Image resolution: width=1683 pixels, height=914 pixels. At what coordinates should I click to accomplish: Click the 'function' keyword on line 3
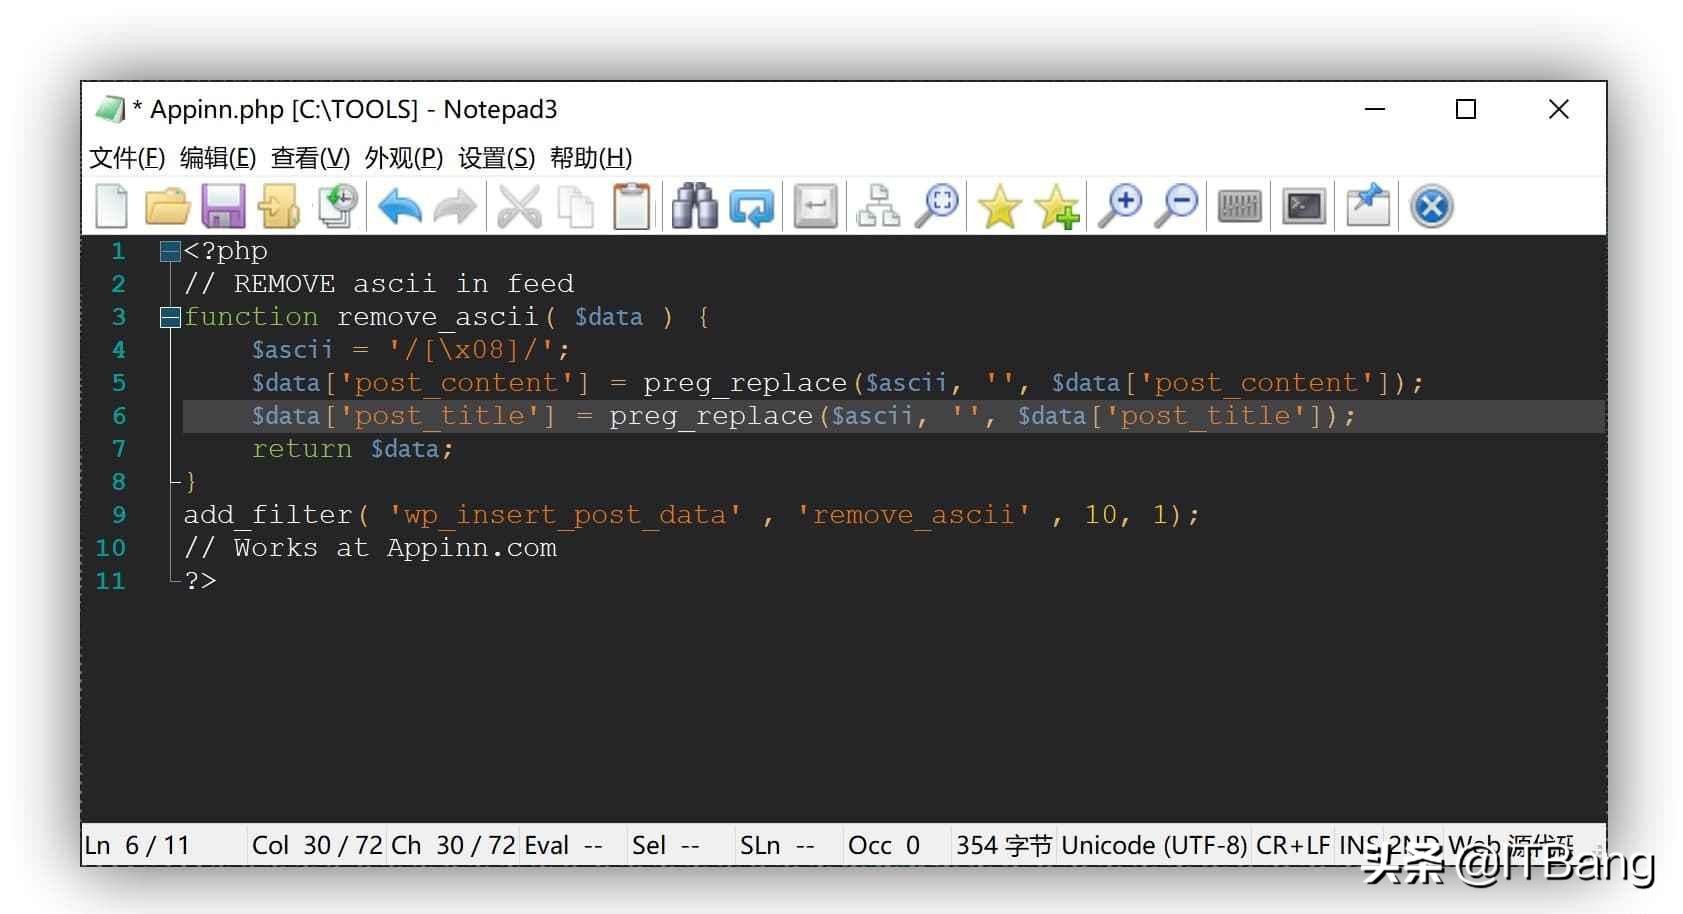251,317
